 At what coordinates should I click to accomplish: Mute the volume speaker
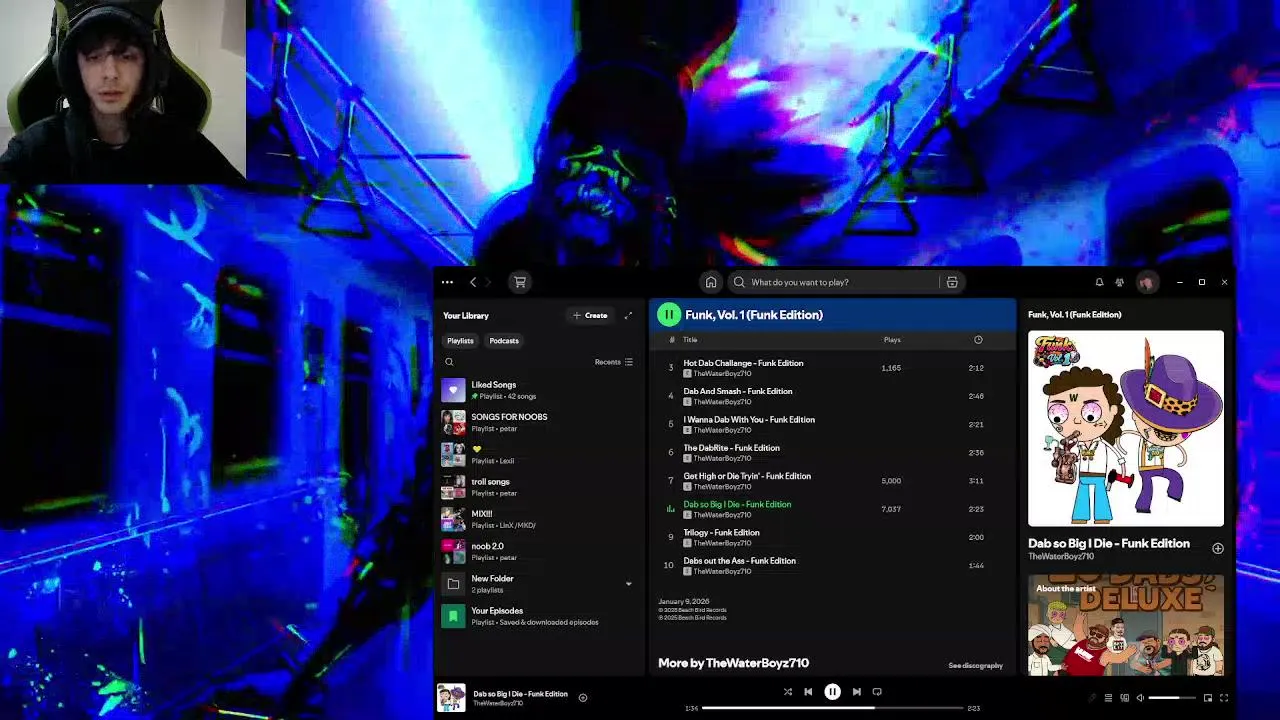(1140, 698)
